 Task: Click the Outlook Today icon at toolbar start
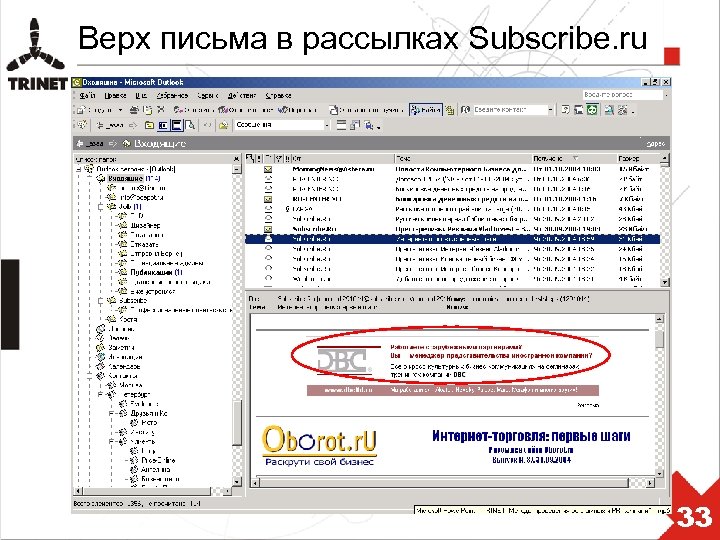(x=82, y=125)
